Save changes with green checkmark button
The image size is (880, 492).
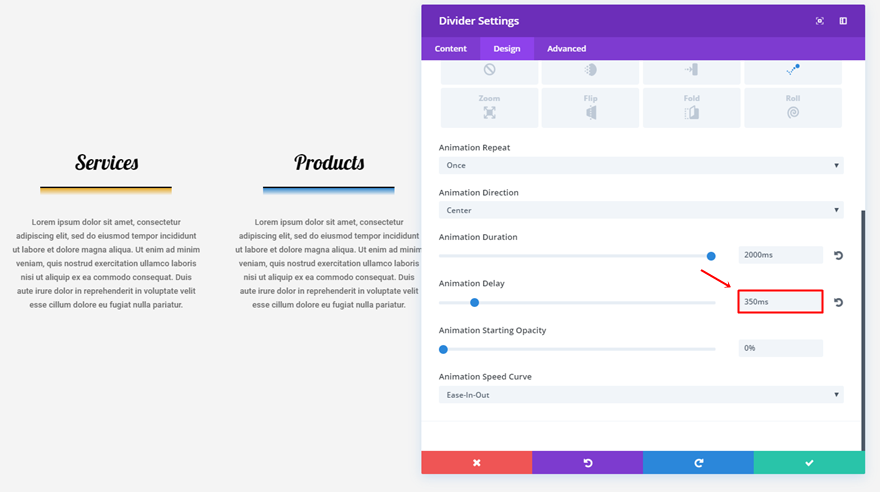click(x=808, y=462)
